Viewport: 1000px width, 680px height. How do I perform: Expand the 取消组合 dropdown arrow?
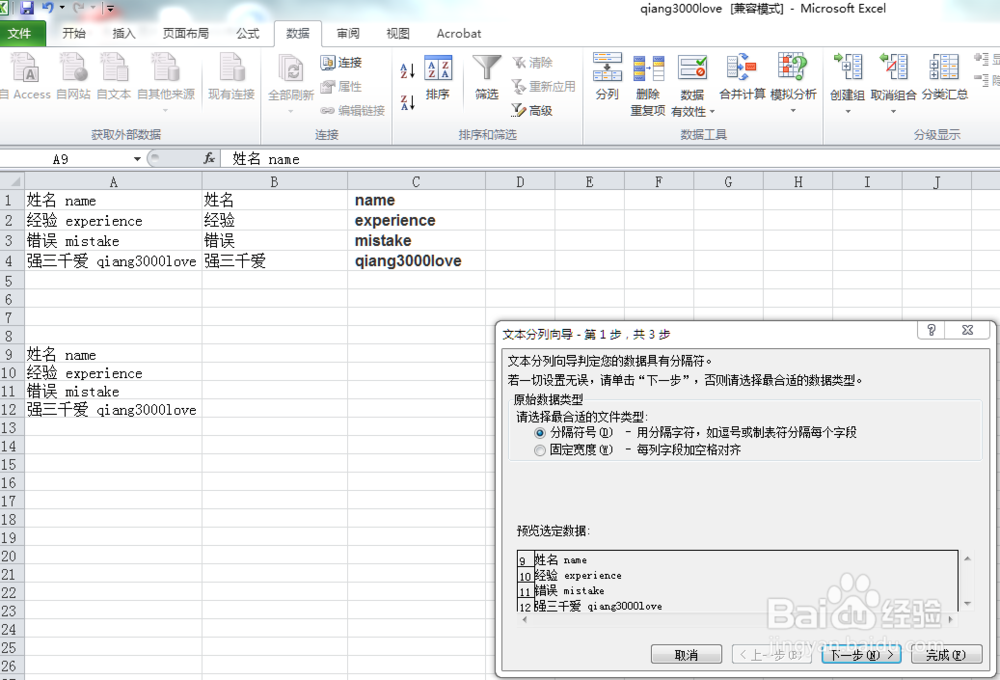pos(893,112)
